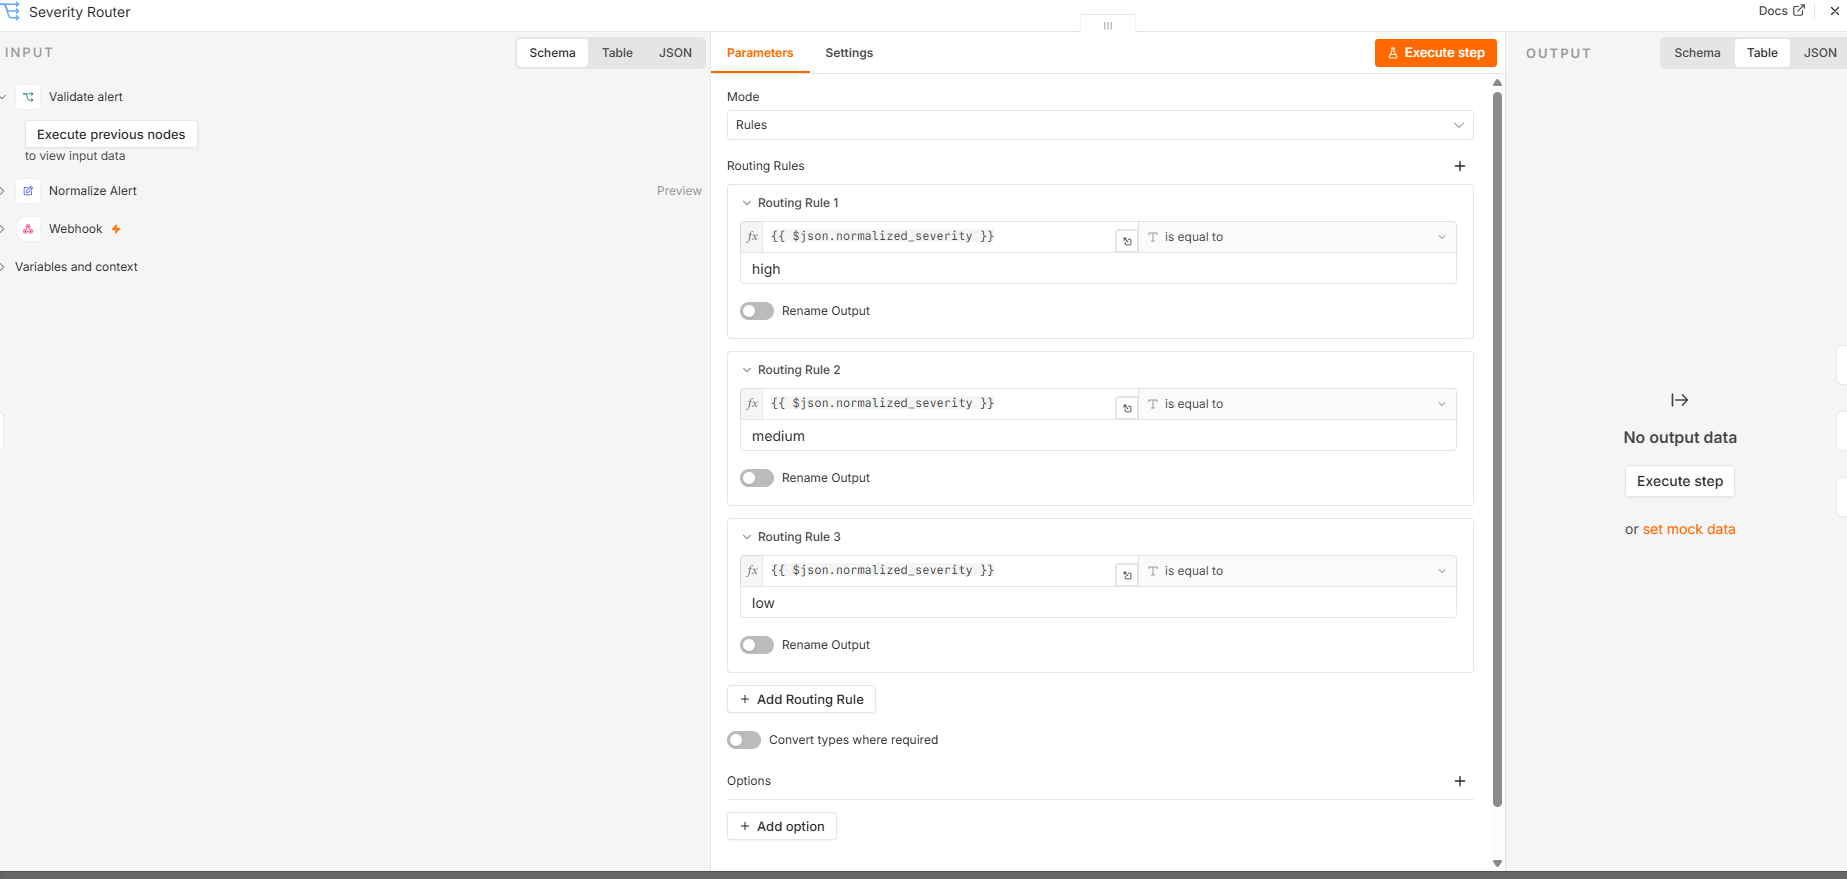Screen dimensions: 1847x879
Task: Click the Webhook node icon
Action: pyautogui.click(x=28, y=229)
